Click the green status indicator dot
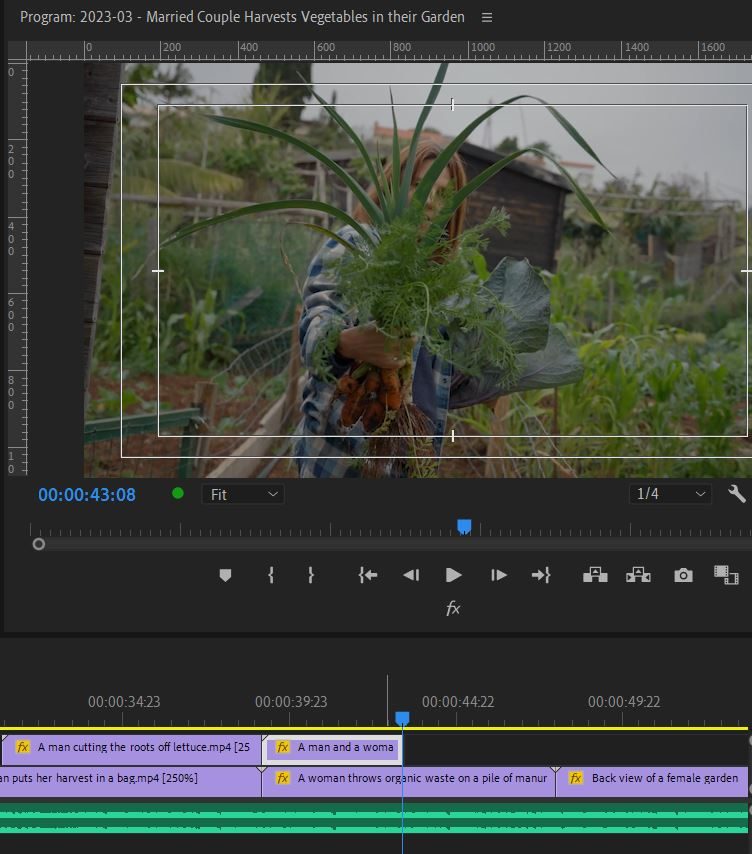 (x=178, y=493)
